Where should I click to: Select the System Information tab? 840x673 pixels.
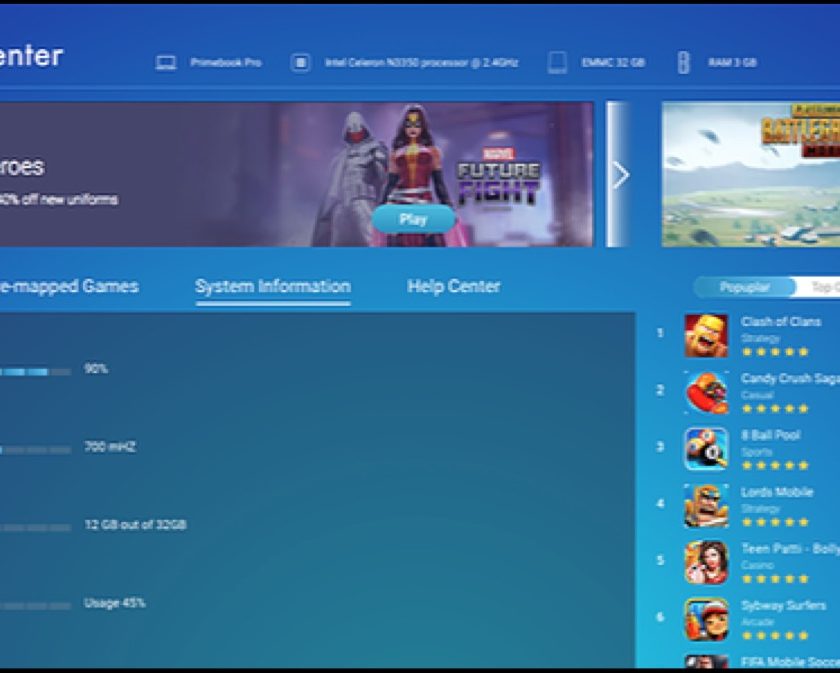tap(272, 287)
